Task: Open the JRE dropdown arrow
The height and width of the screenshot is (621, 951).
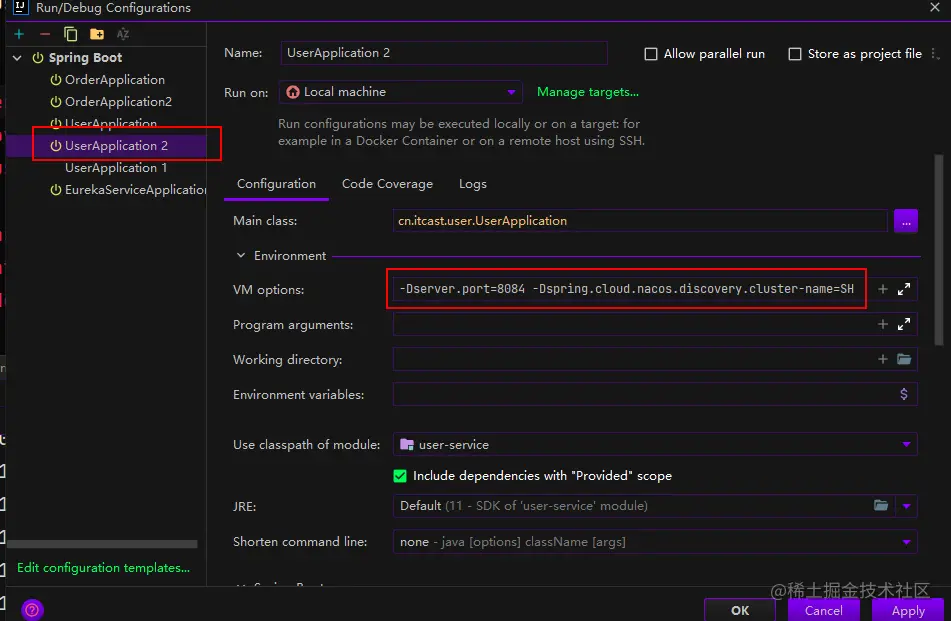Action: click(x=907, y=506)
